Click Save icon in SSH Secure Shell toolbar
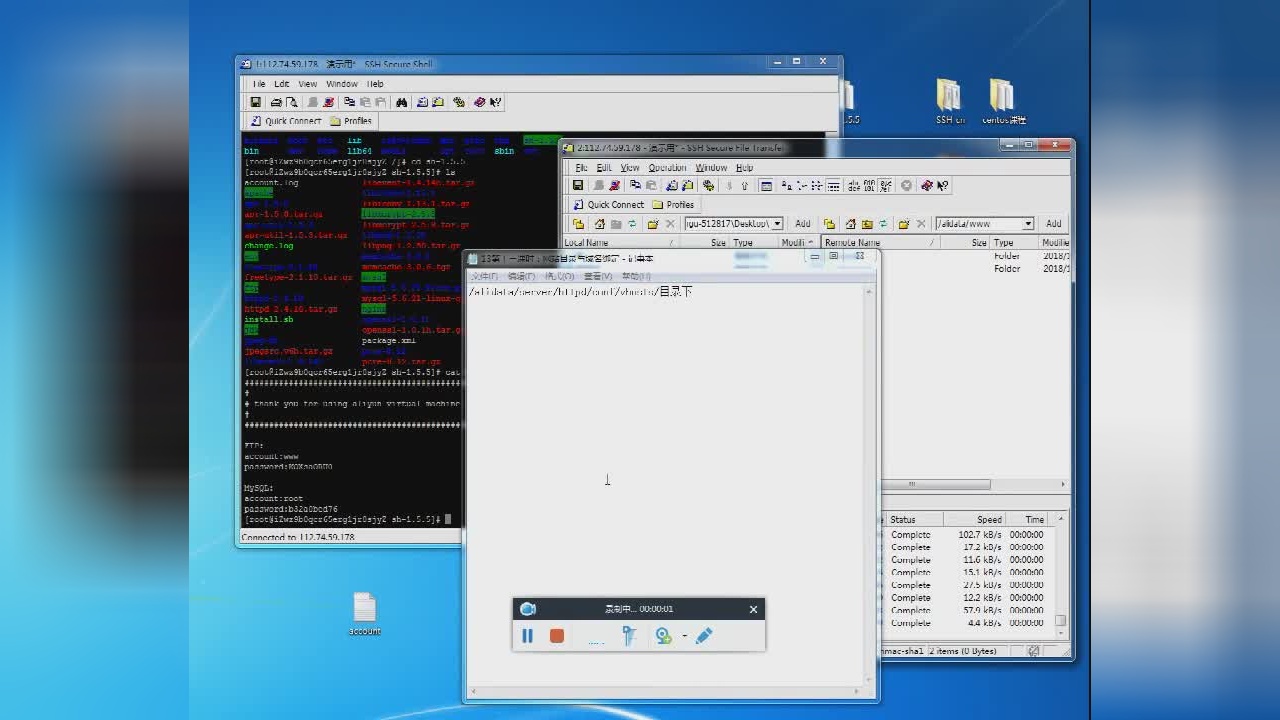 tap(256, 102)
